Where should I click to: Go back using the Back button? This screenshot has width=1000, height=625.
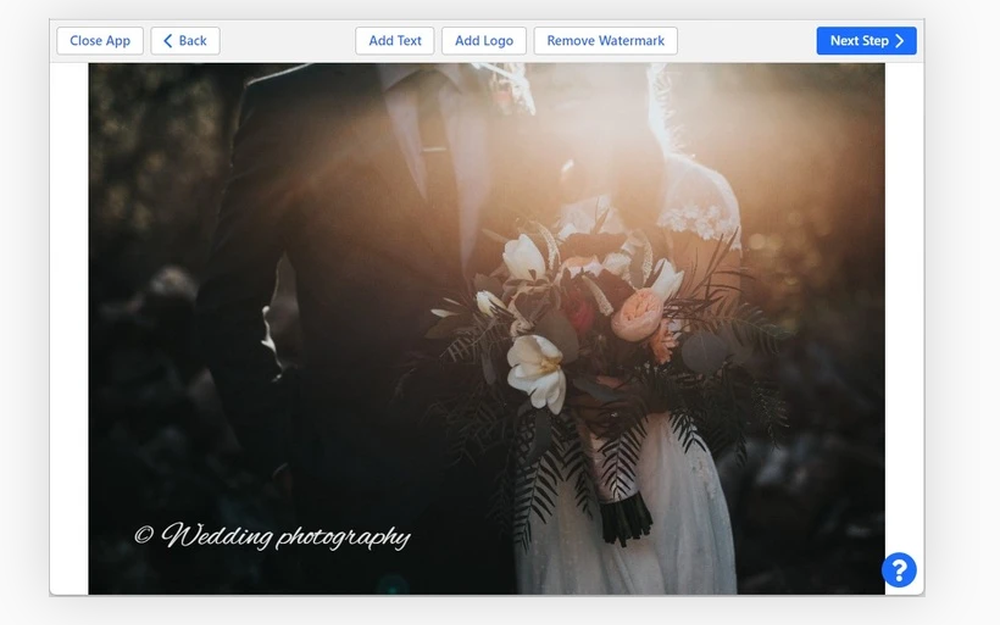point(184,40)
